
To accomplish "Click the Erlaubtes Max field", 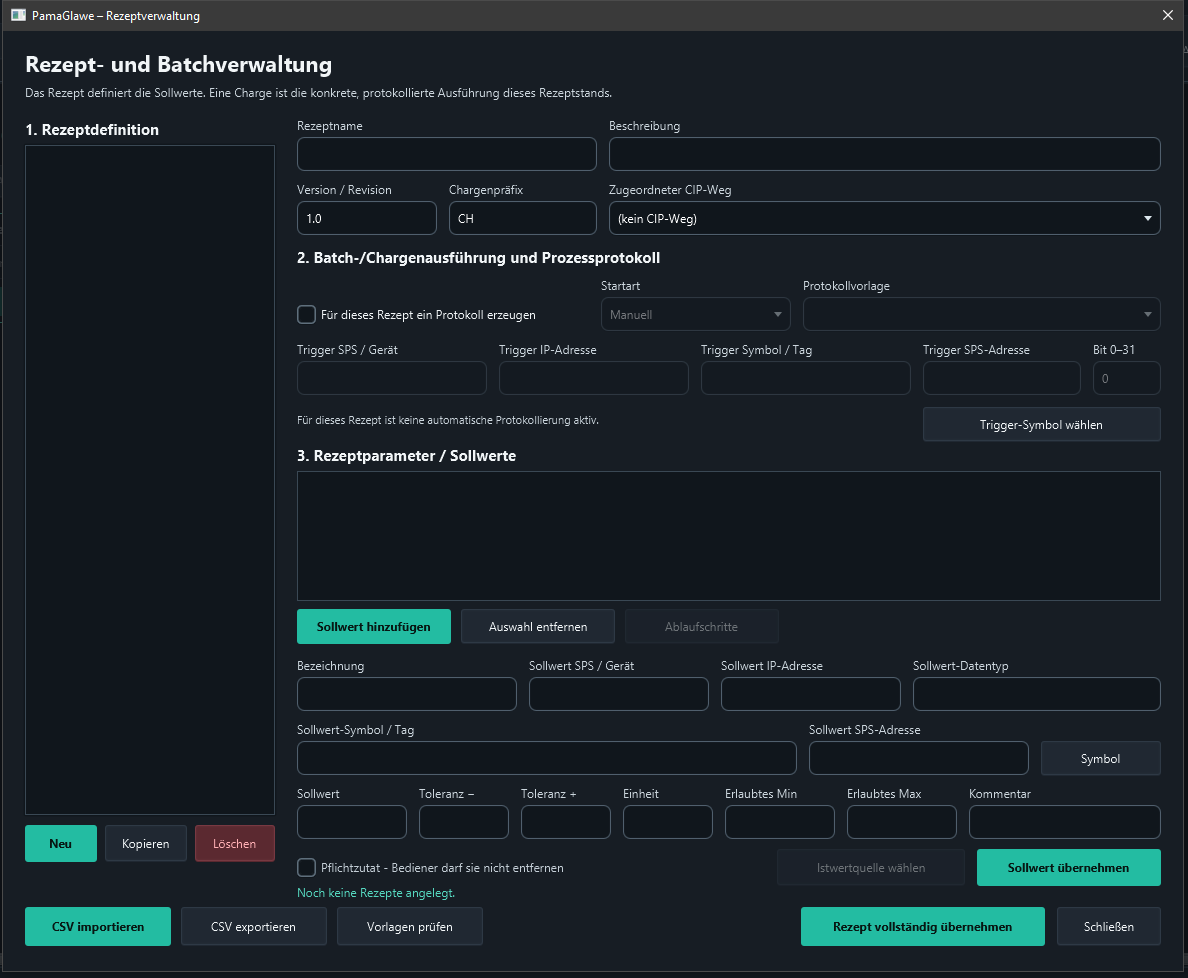I will tap(902, 822).
